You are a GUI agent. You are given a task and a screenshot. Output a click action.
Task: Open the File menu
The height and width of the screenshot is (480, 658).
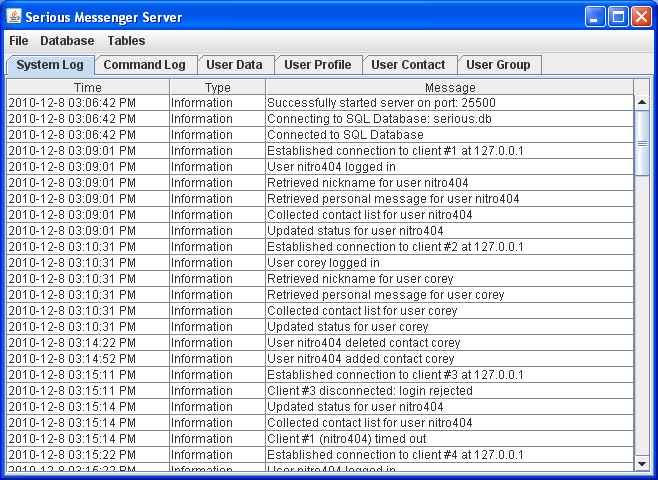pyautogui.click(x=19, y=41)
